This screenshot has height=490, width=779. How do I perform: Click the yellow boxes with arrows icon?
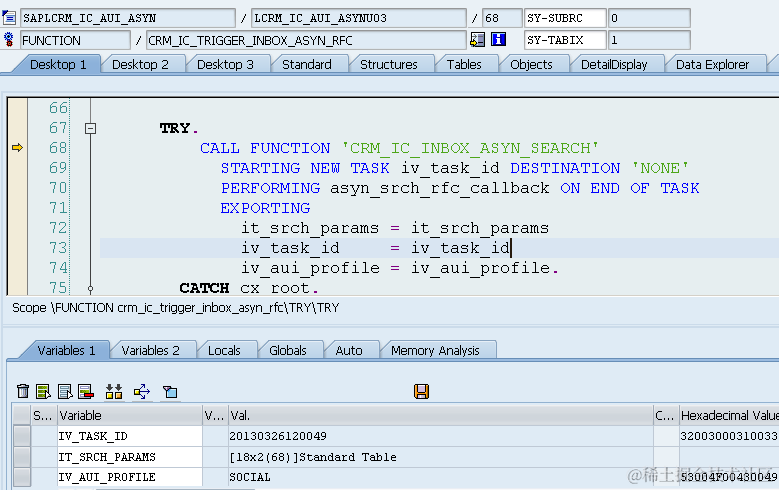[114, 391]
